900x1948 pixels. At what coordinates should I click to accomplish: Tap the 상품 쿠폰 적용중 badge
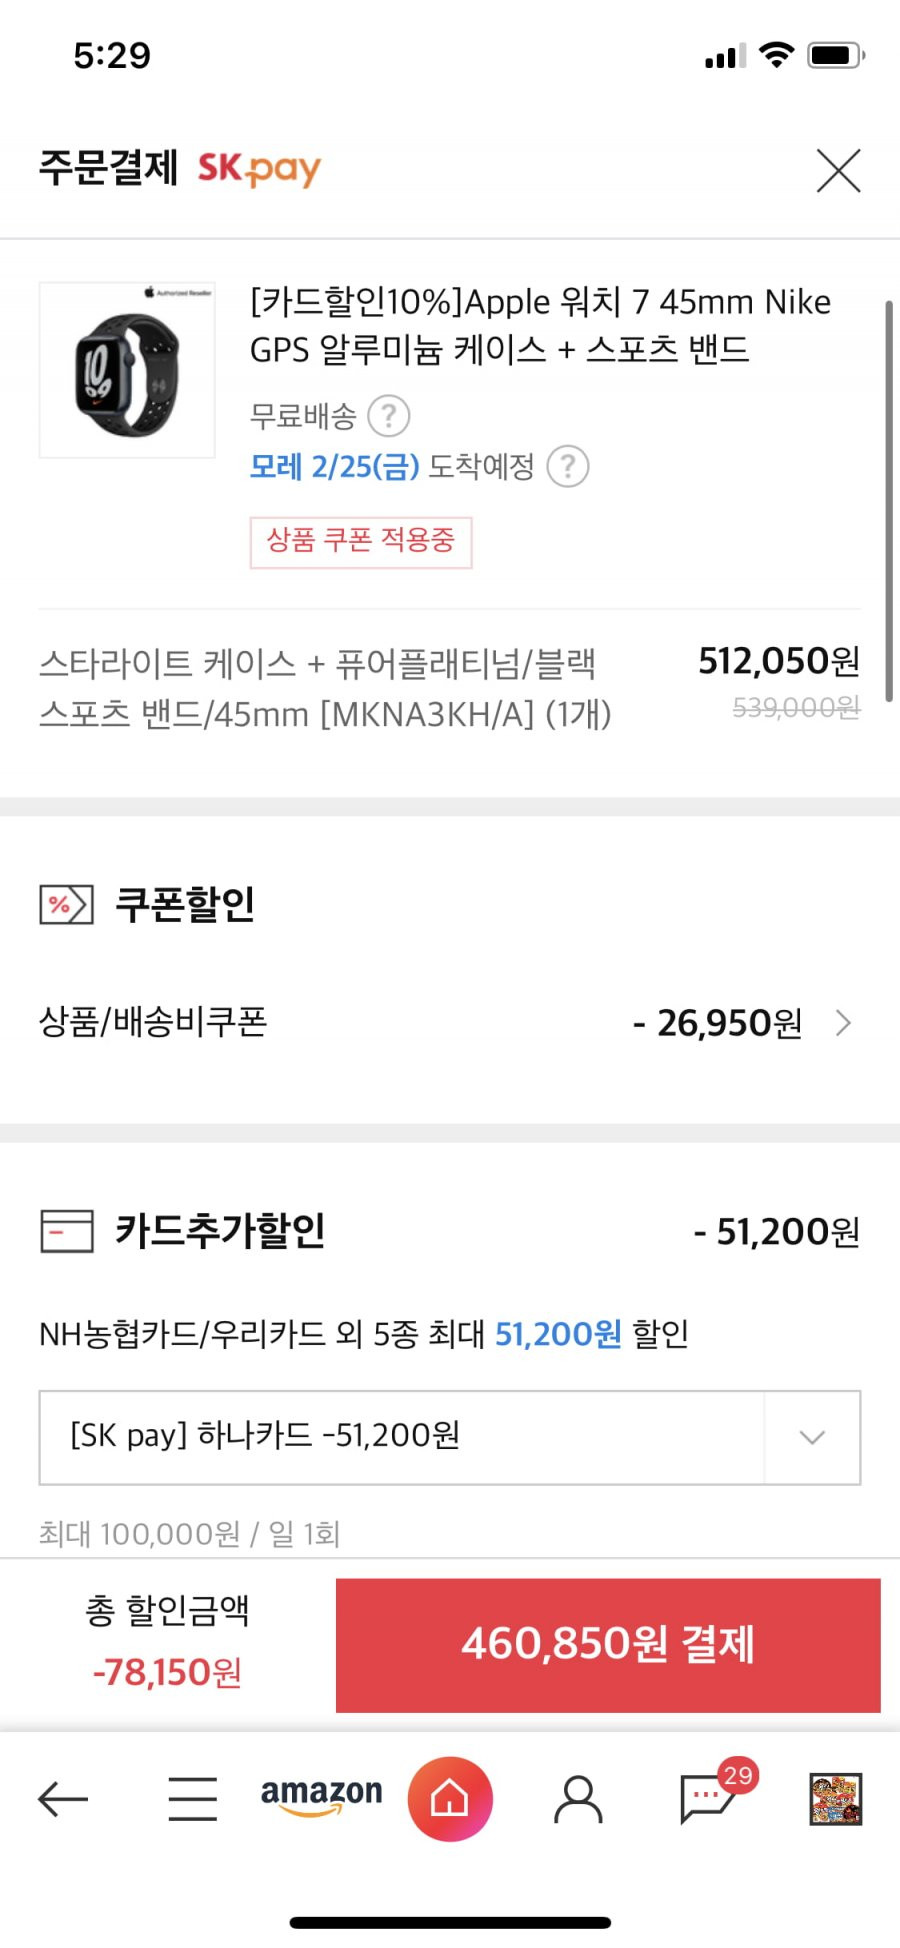(x=361, y=542)
